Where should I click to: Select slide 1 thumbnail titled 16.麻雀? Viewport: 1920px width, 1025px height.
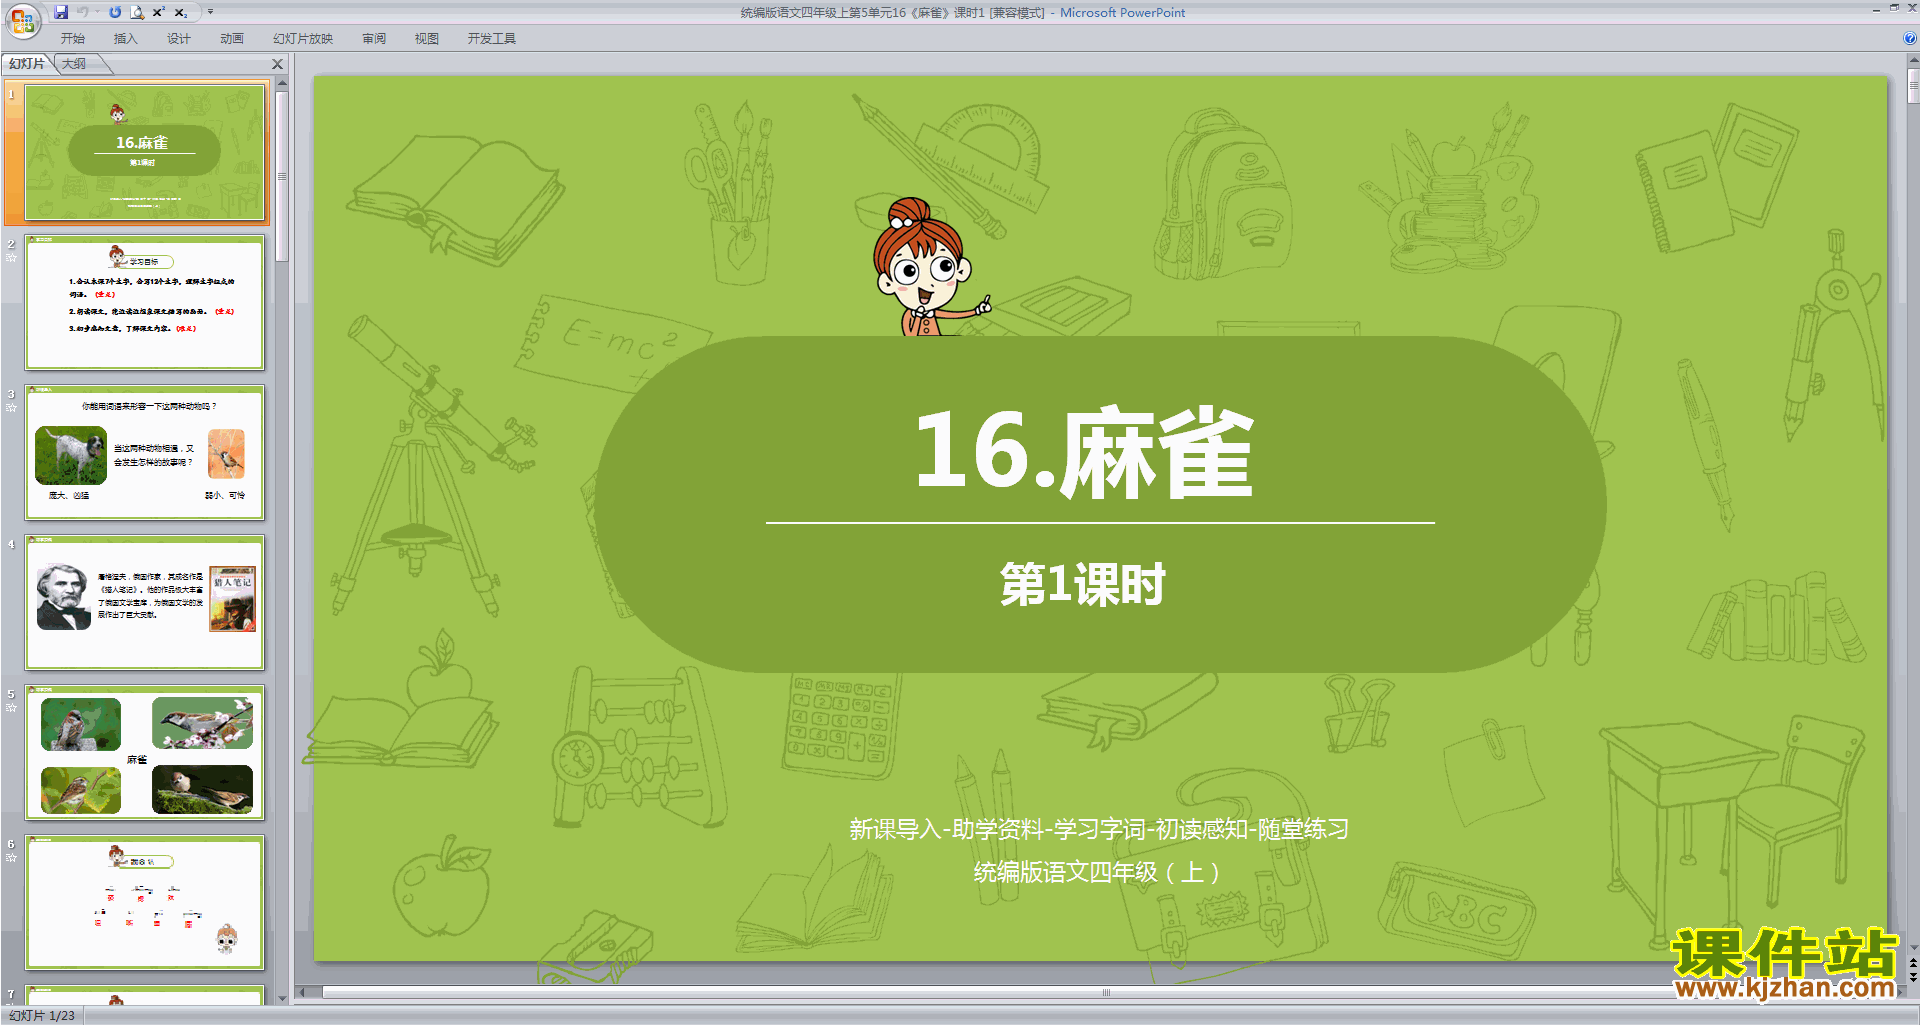coord(145,153)
